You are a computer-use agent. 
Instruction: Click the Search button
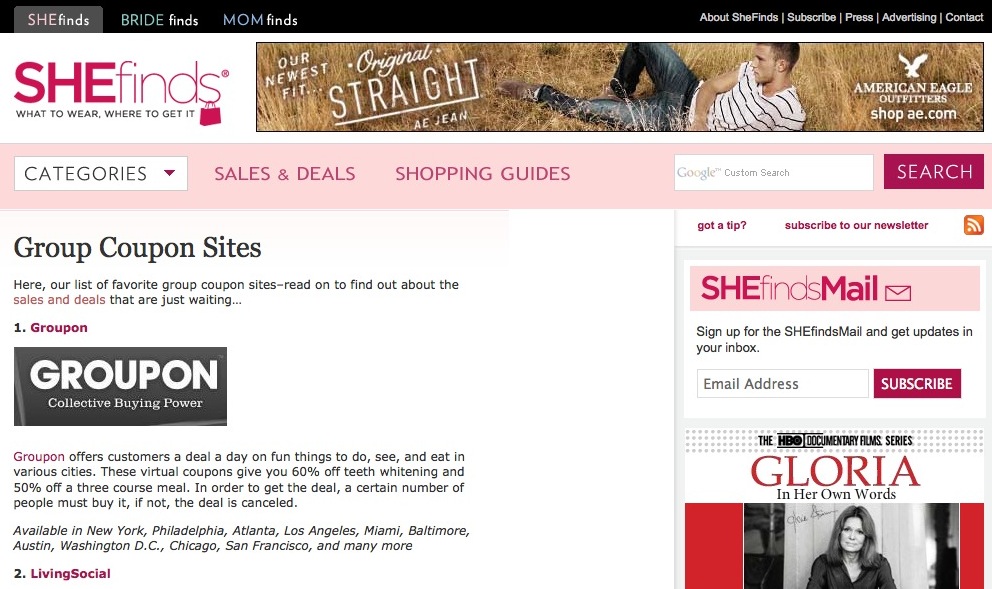coord(934,171)
